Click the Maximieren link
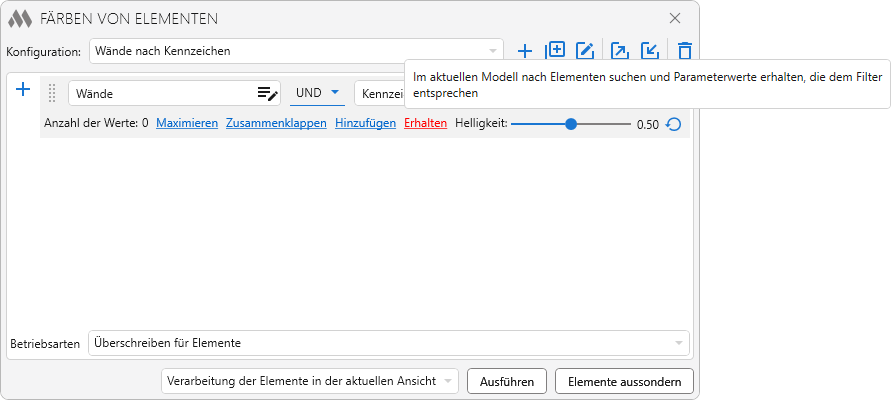This screenshot has height=401, width=892. [x=187, y=124]
